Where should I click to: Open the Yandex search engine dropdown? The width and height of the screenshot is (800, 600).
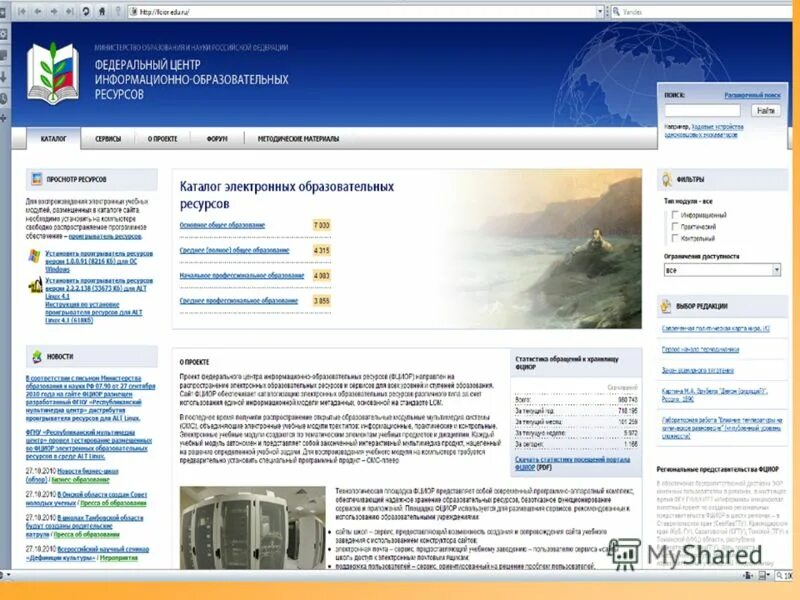click(x=616, y=10)
